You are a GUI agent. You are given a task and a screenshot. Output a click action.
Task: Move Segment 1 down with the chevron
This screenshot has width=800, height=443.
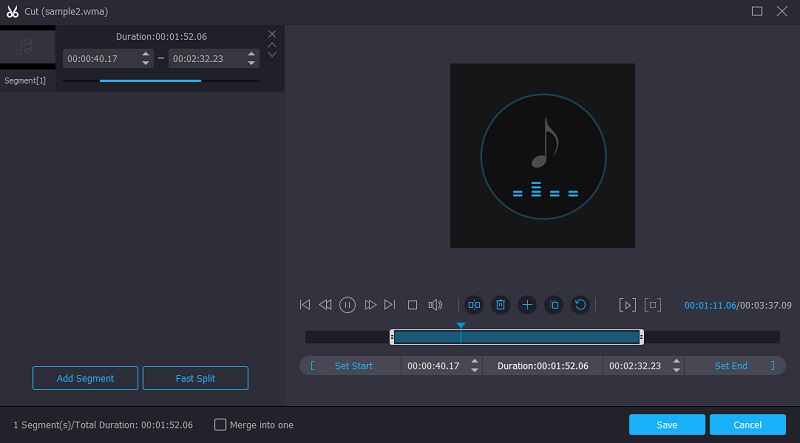pyautogui.click(x=272, y=55)
